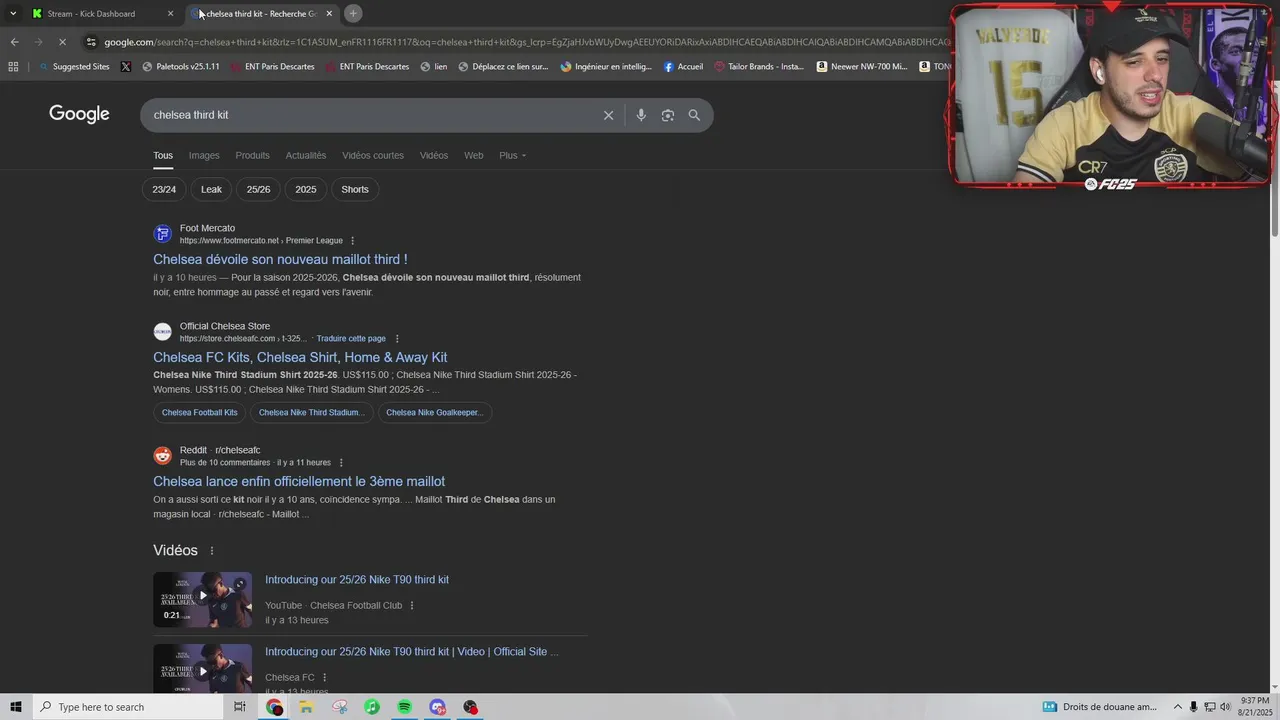Click the 'Traduire cette page' link

(351, 339)
